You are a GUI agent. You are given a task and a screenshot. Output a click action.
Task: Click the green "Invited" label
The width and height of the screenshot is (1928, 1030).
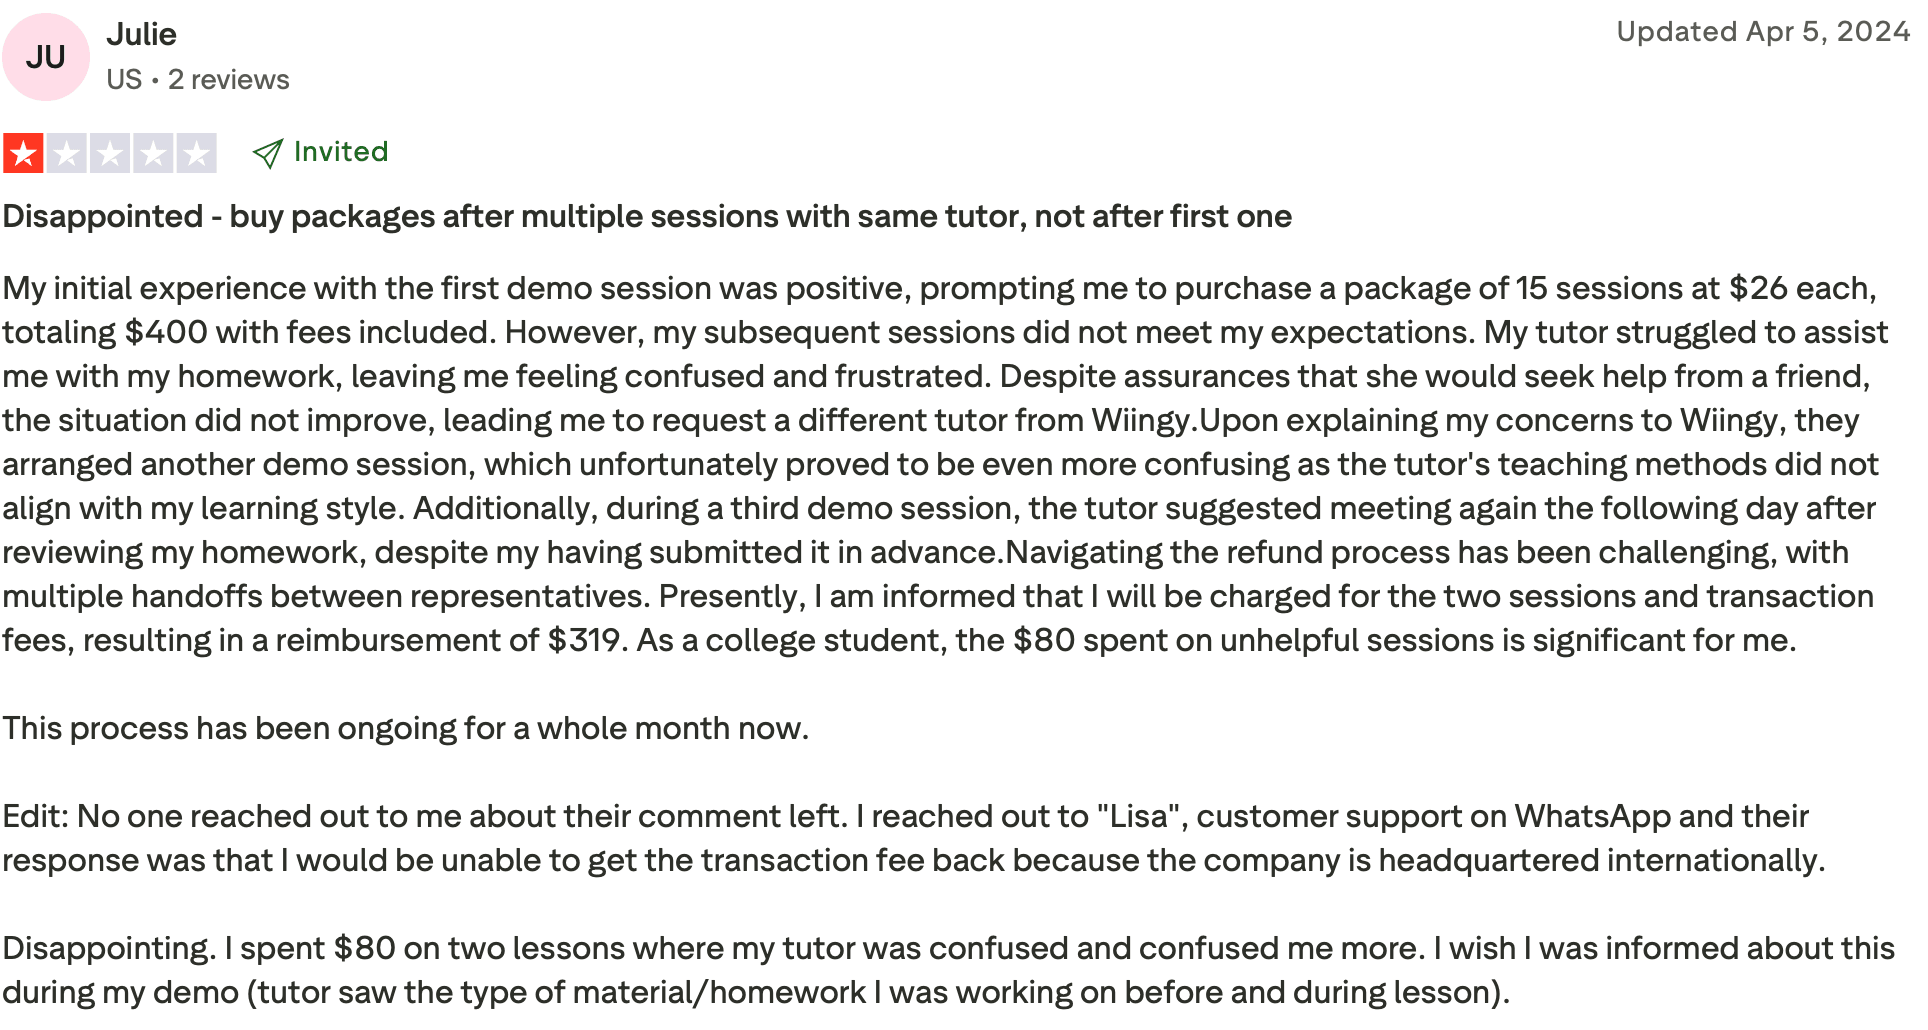click(x=340, y=152)
